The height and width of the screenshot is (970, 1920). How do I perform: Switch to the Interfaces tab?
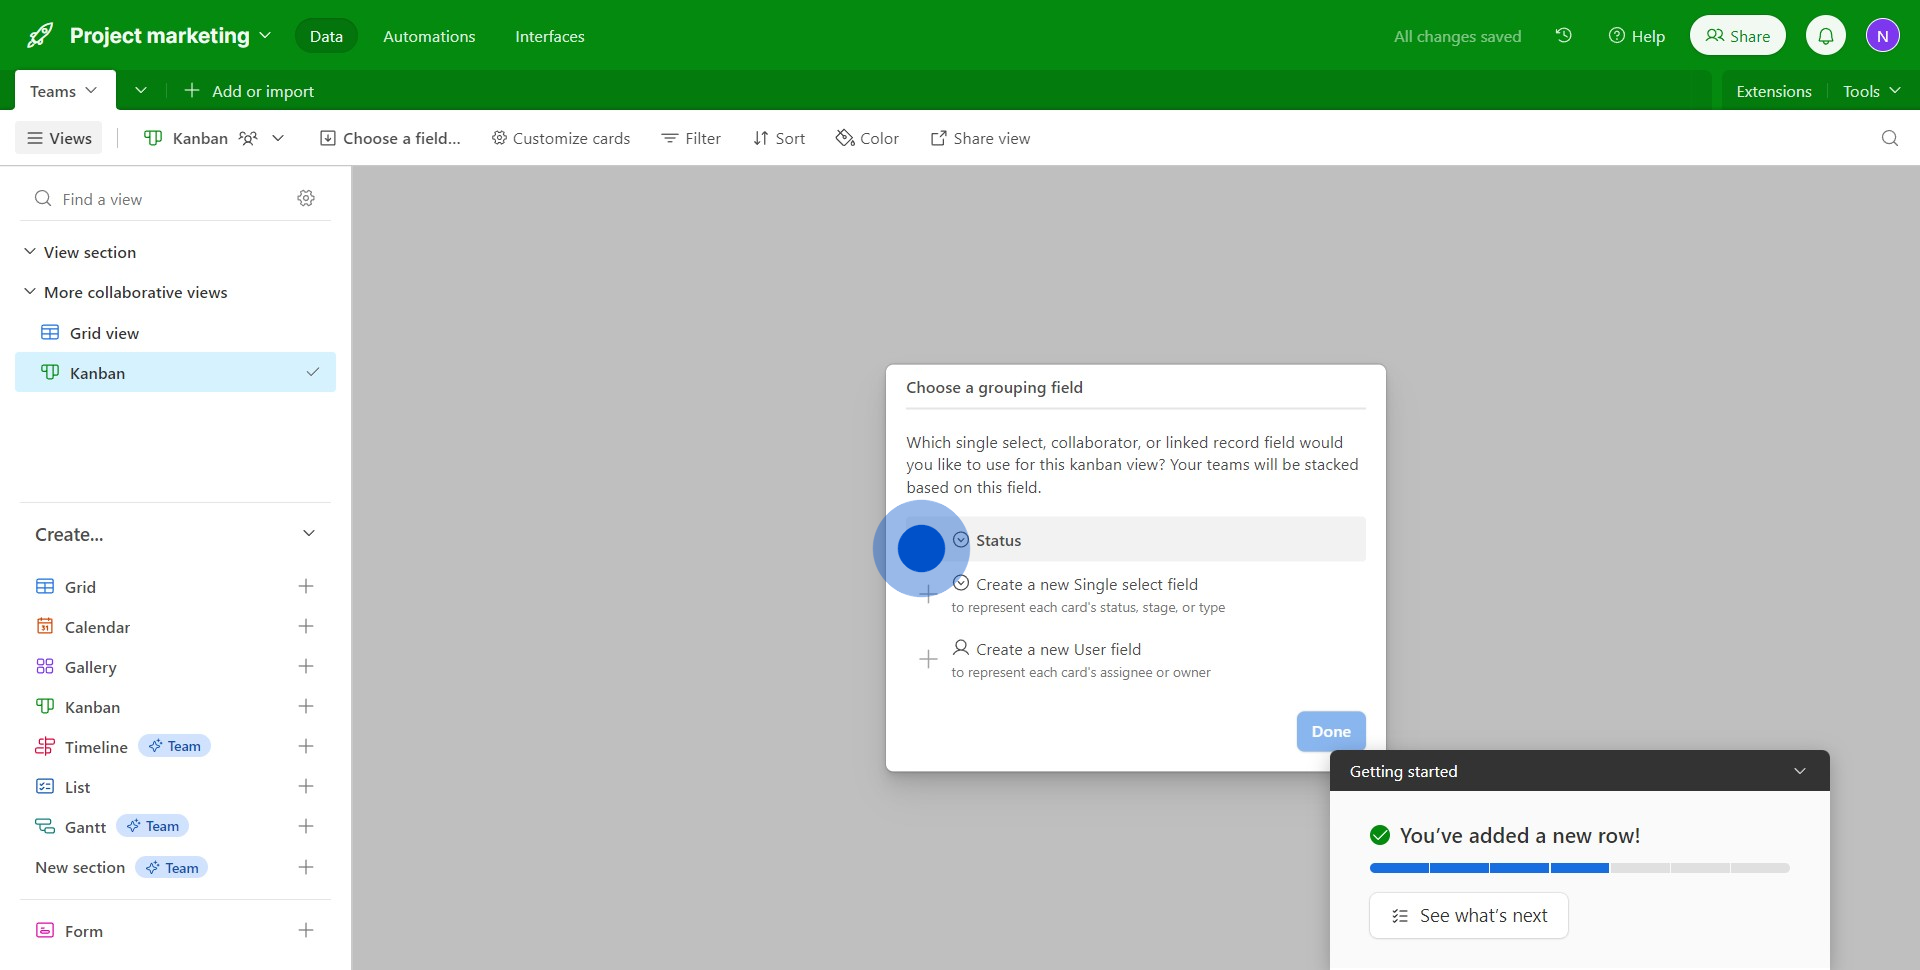click(549, 36)
